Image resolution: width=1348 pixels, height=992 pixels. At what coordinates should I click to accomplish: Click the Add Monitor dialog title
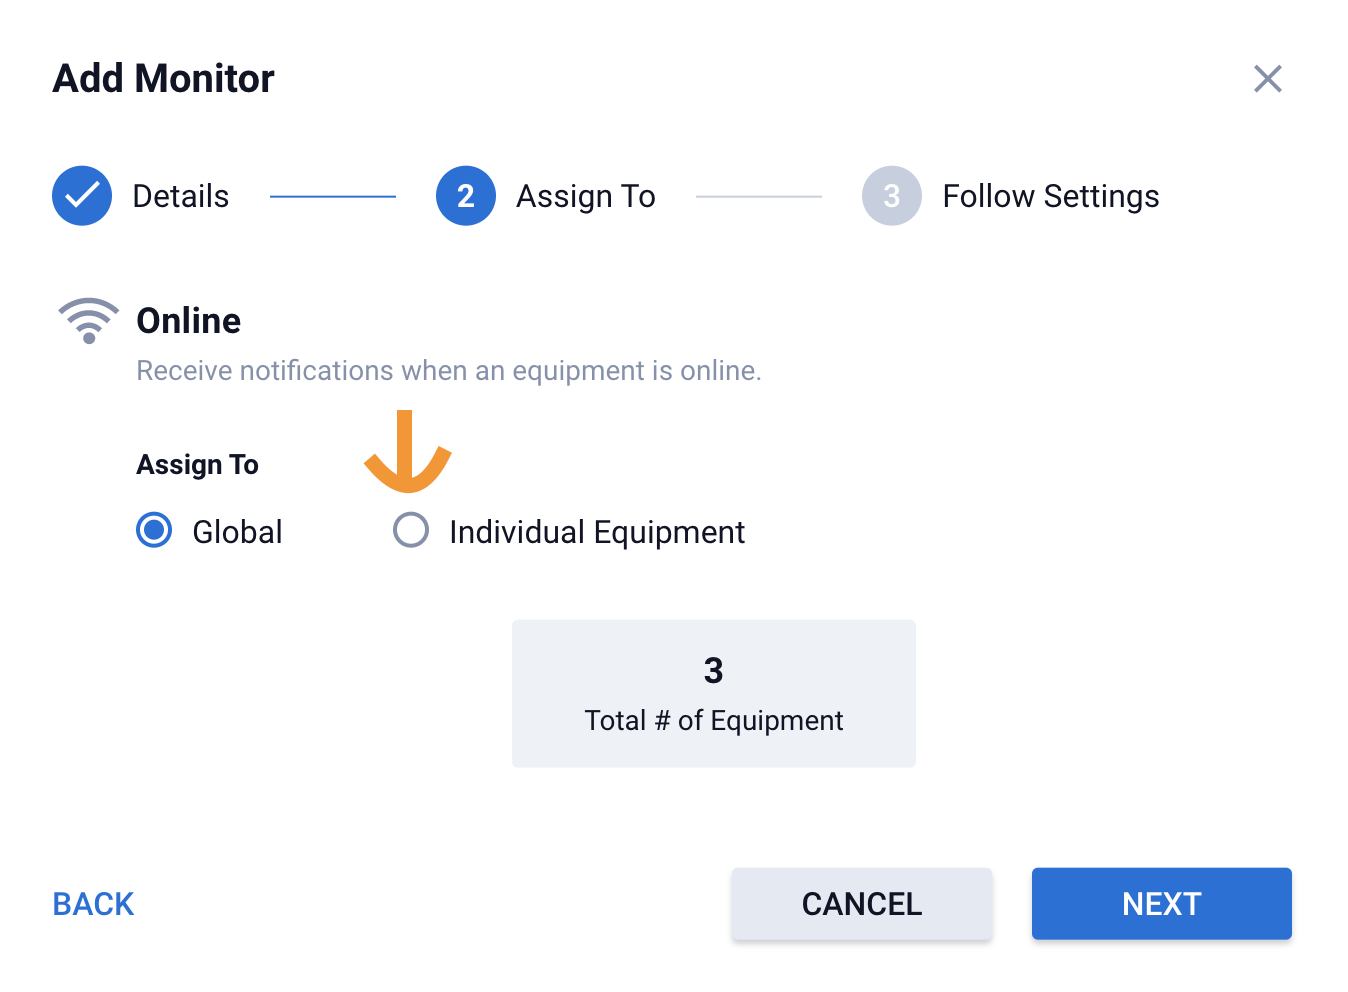click(163, 79)
